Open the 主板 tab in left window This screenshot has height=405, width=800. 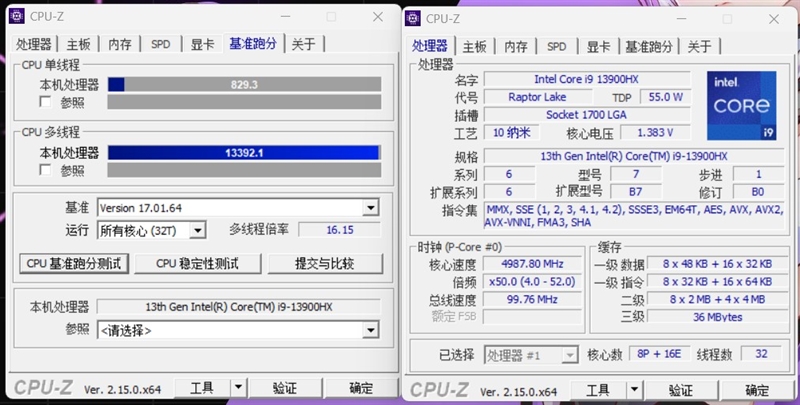tap(78, 44)
